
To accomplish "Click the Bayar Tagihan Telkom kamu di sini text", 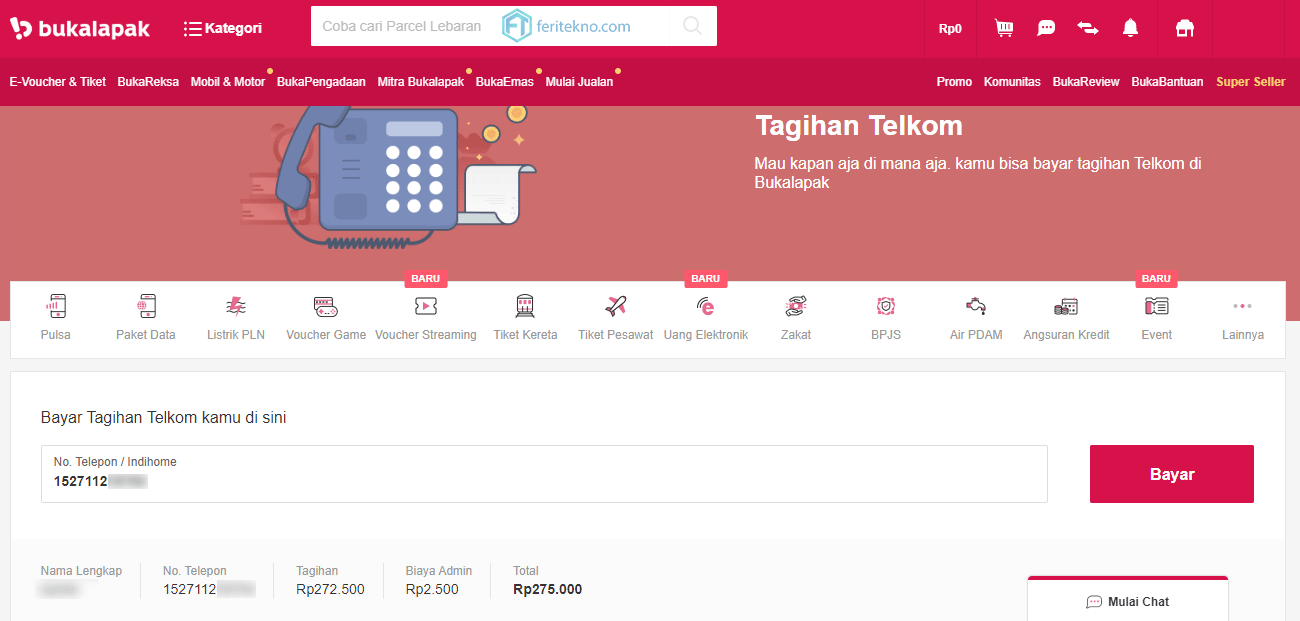I will [164, 418].
